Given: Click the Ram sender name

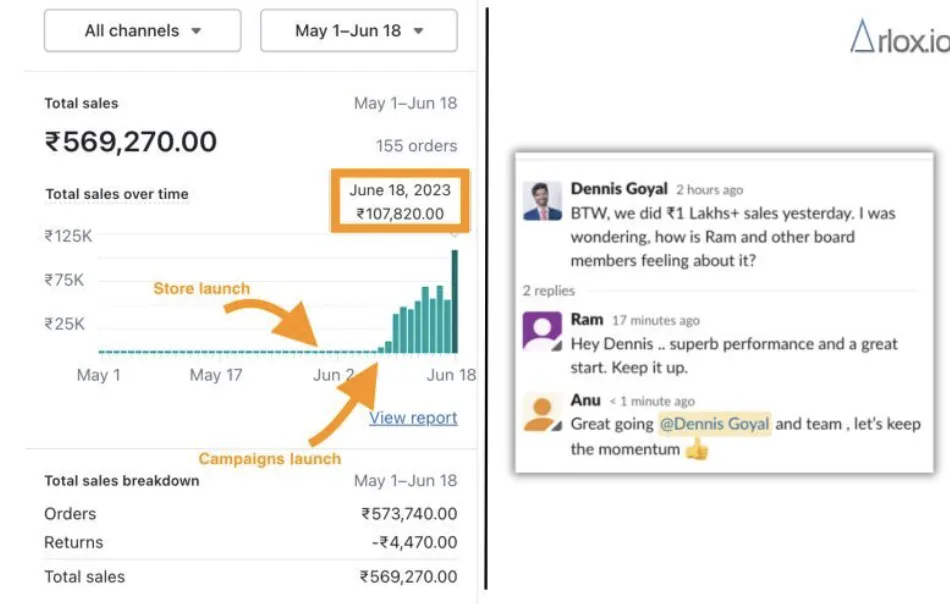Looking at the screenshot, I should [587, 320].
